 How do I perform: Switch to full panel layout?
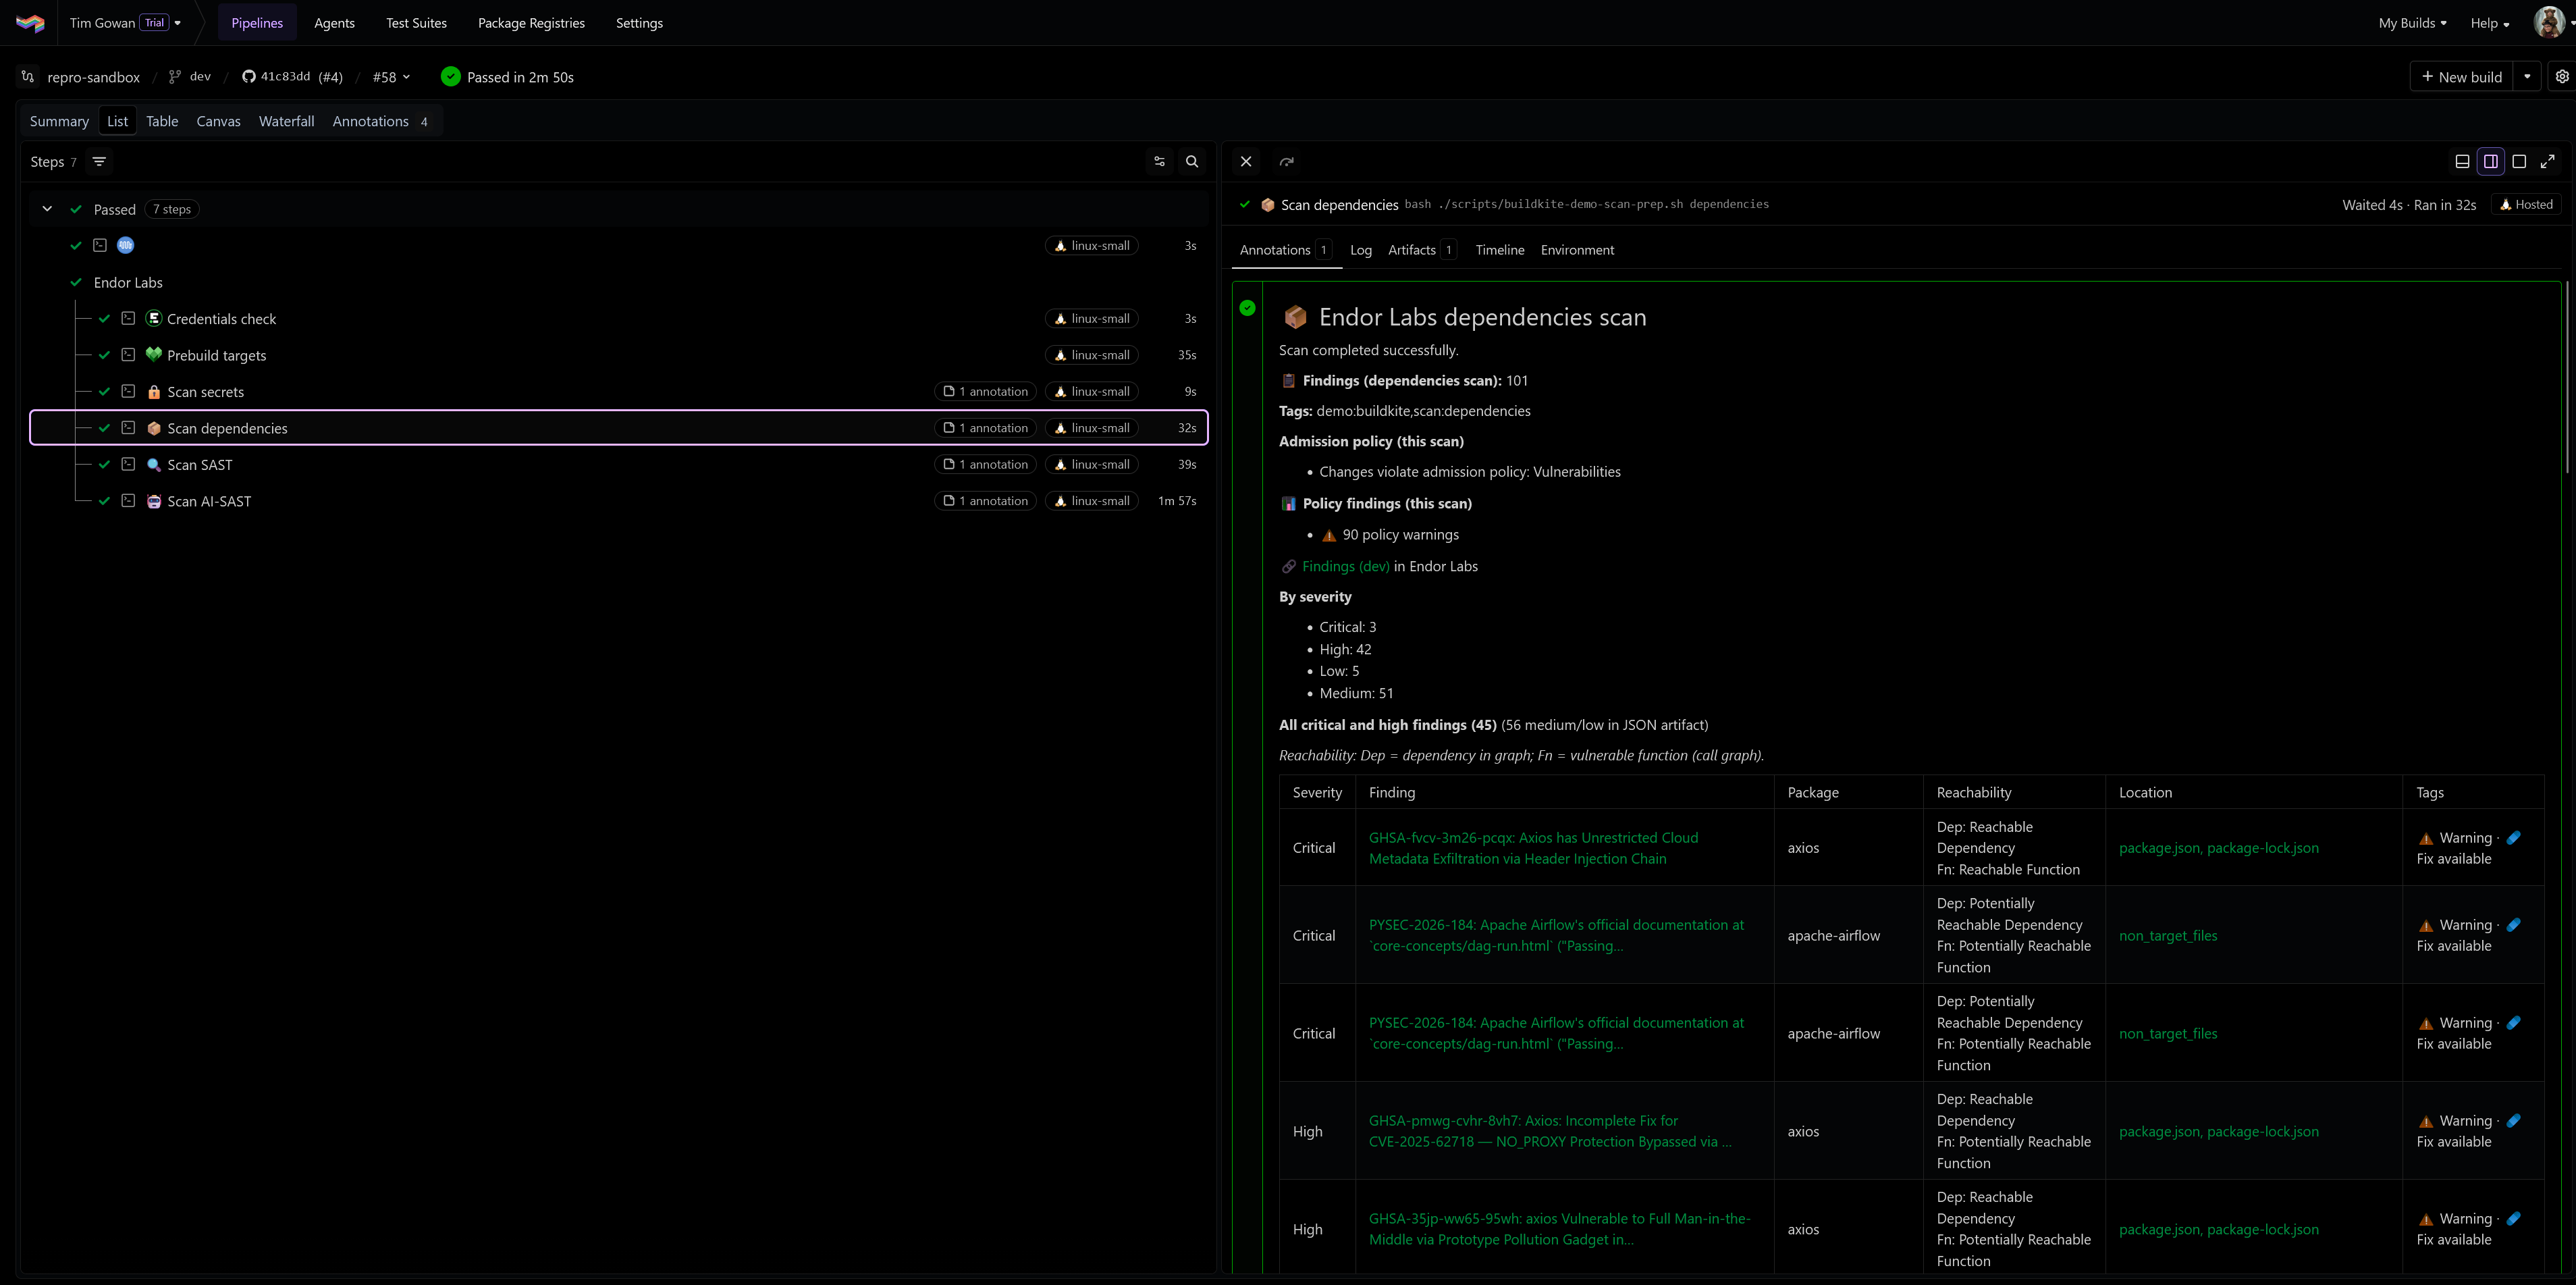point(2519,161)
